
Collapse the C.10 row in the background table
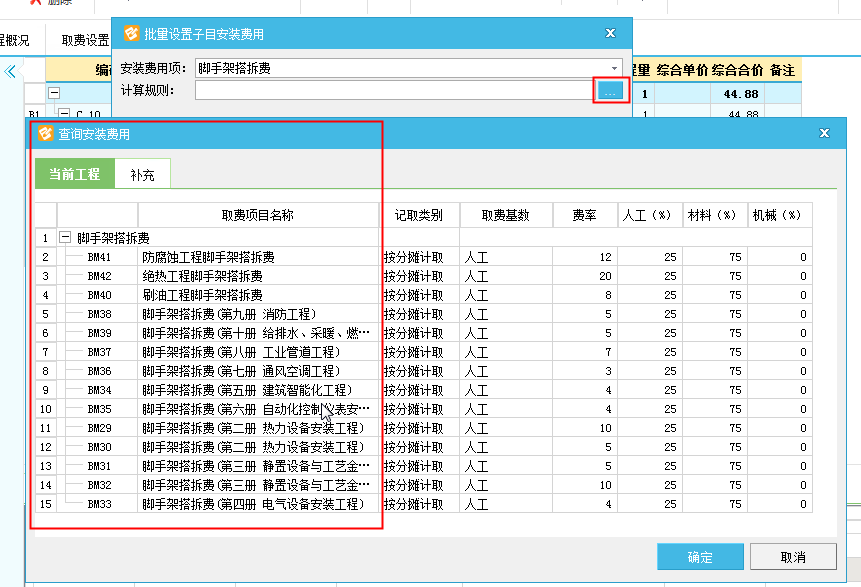click(x=64, y=115)
